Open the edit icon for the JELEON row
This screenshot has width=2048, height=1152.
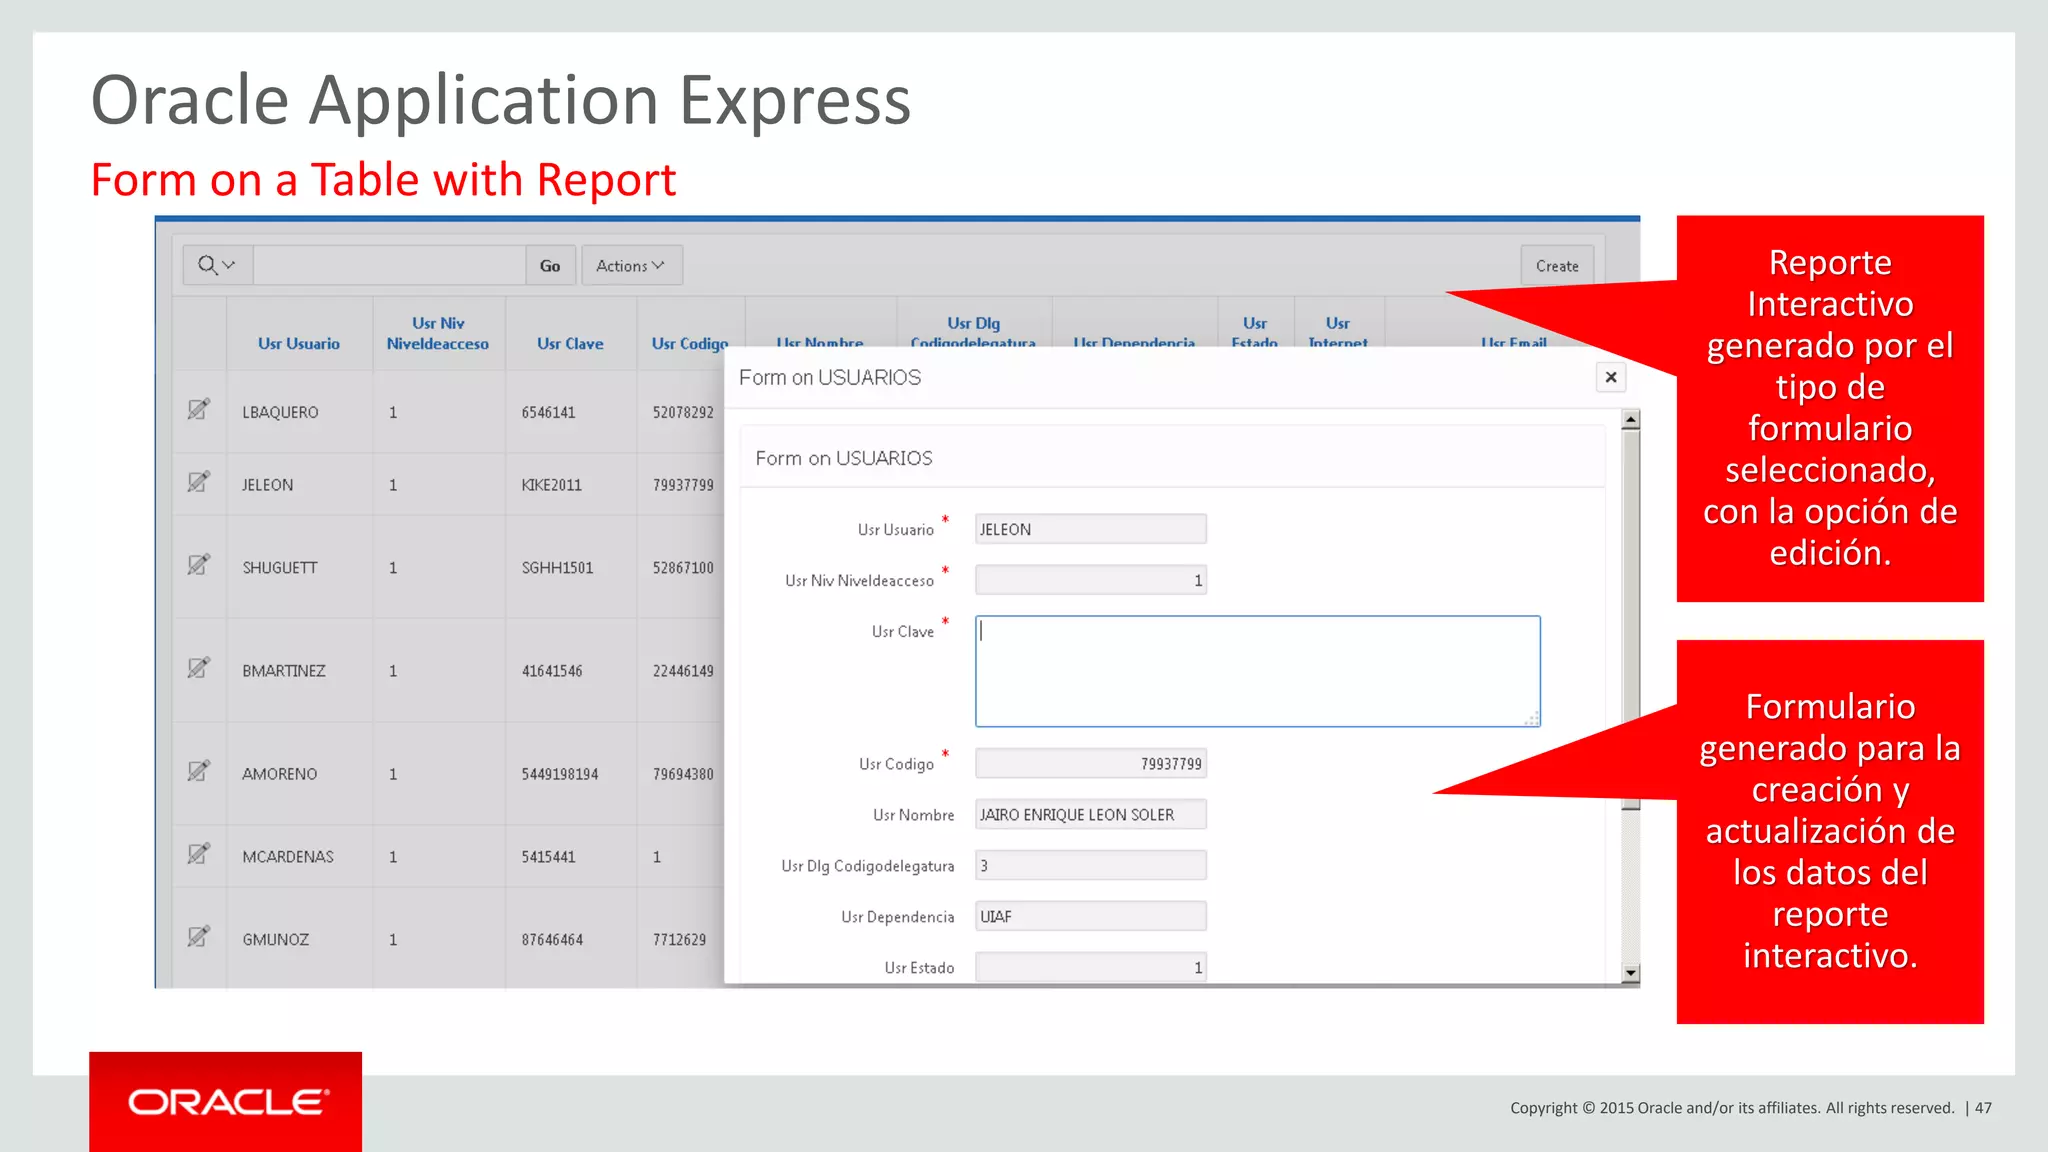[x=198, y=482]
